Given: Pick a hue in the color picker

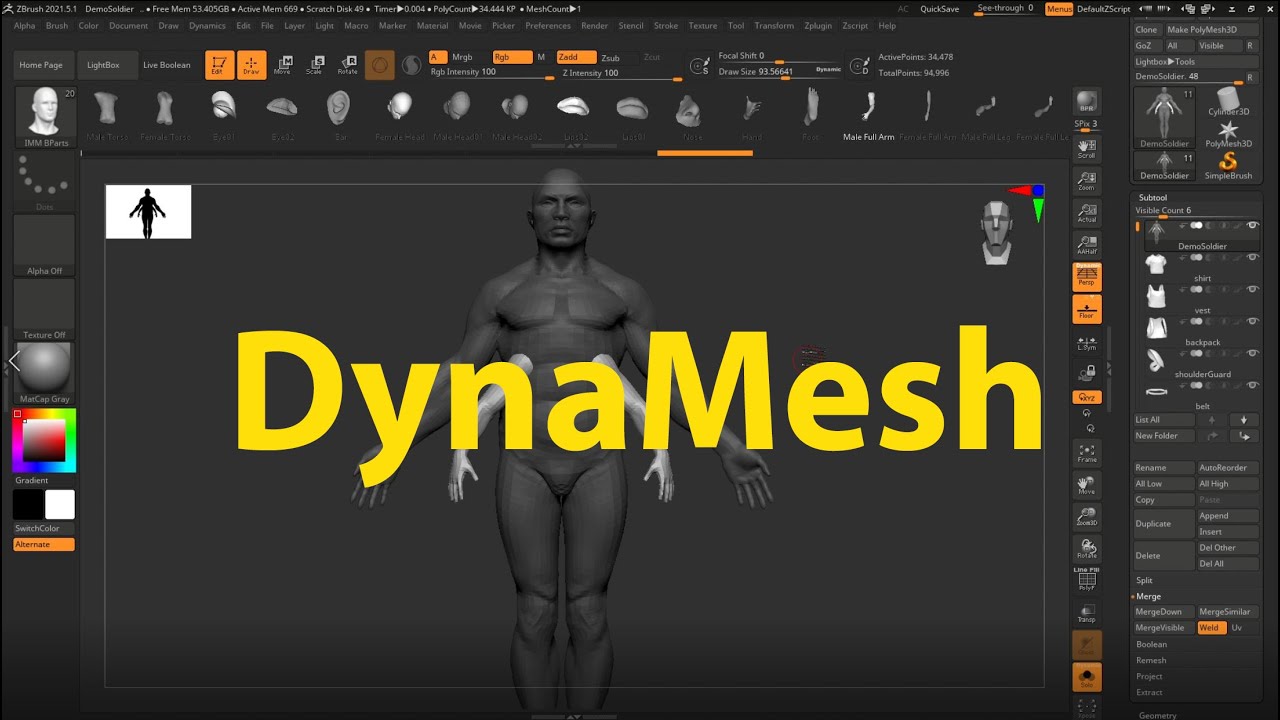Looking at the screenshot, I should tap(44, 440).
